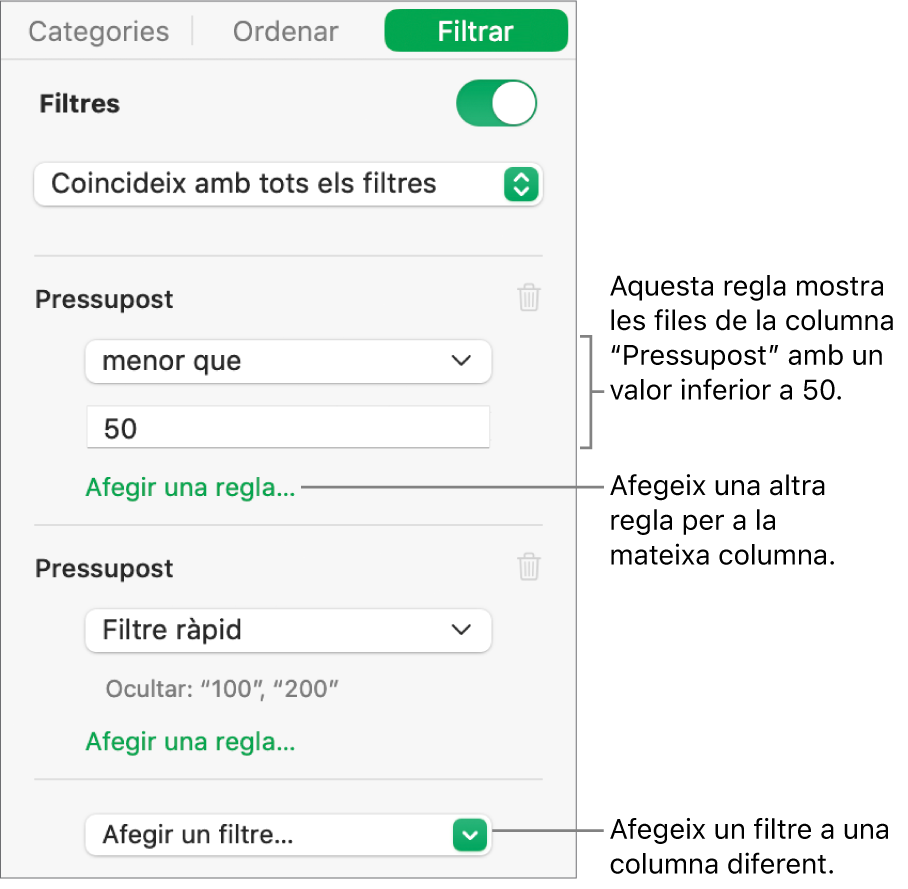Click 'Afegir una regla...' below the 50 field
Image resolution: width=908 pixels, height=889 pixels.
click(191, 487)
